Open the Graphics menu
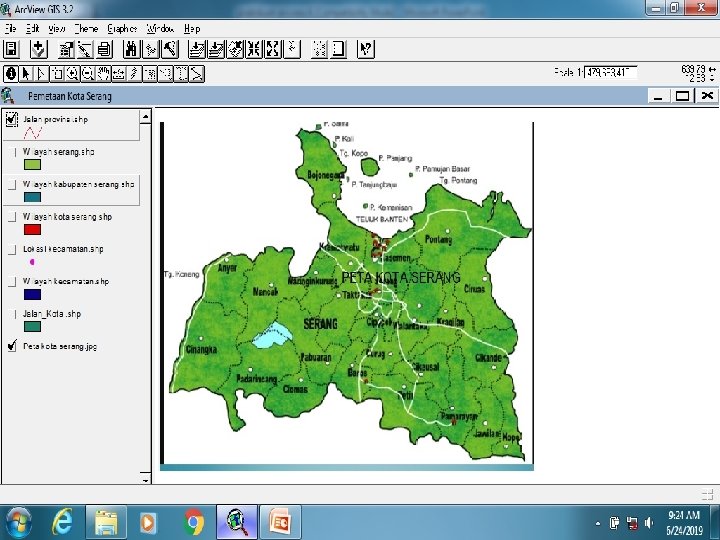 [x=122, y=28]
